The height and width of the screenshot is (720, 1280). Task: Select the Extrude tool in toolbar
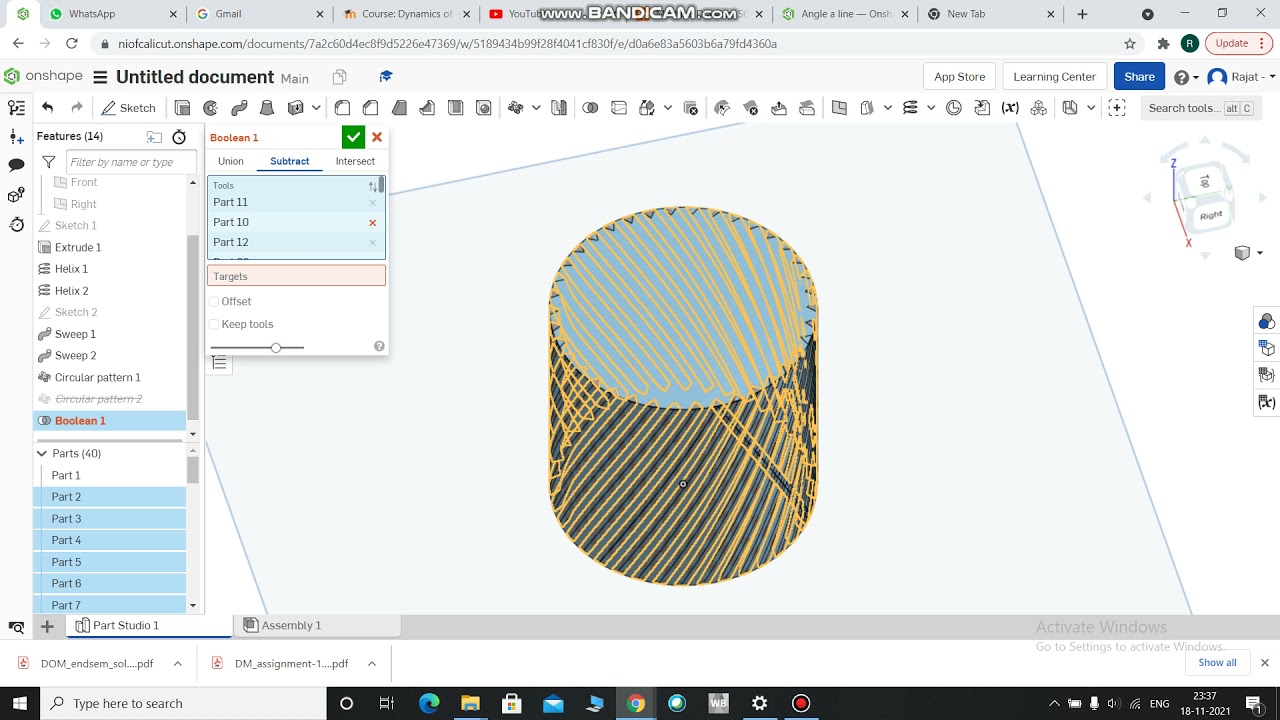click(182, 108)
